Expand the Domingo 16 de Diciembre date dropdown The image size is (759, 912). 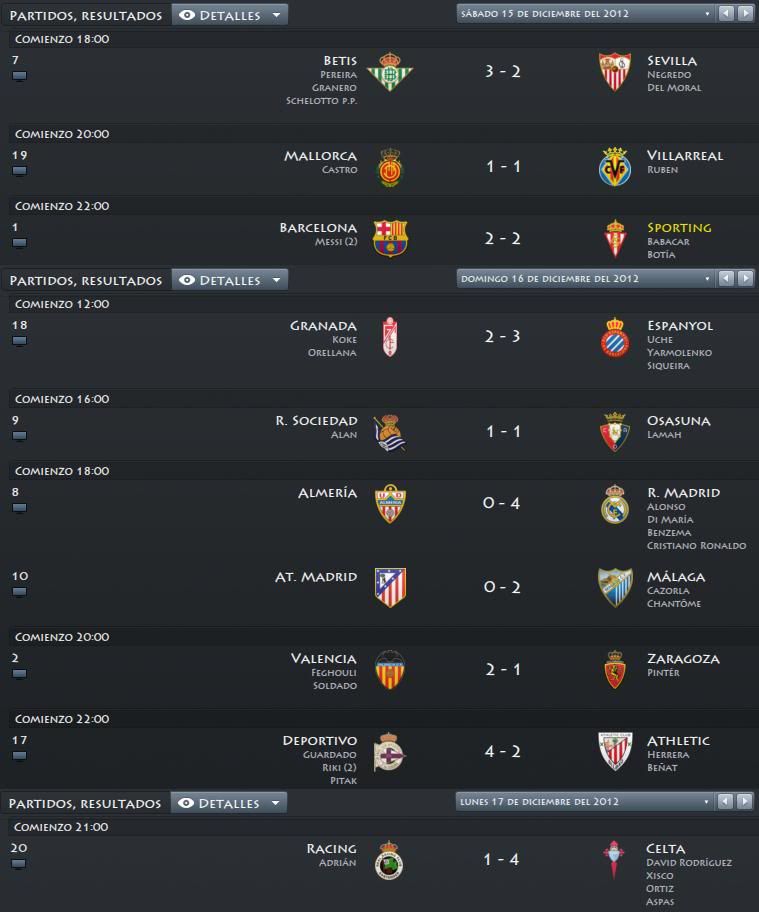click(x=586, y=279)
